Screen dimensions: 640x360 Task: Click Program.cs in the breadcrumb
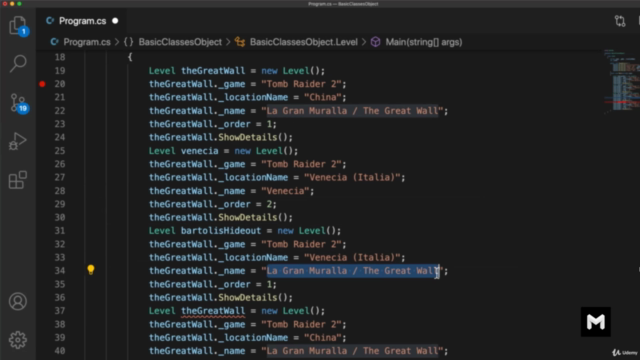[x=87, y=42]
